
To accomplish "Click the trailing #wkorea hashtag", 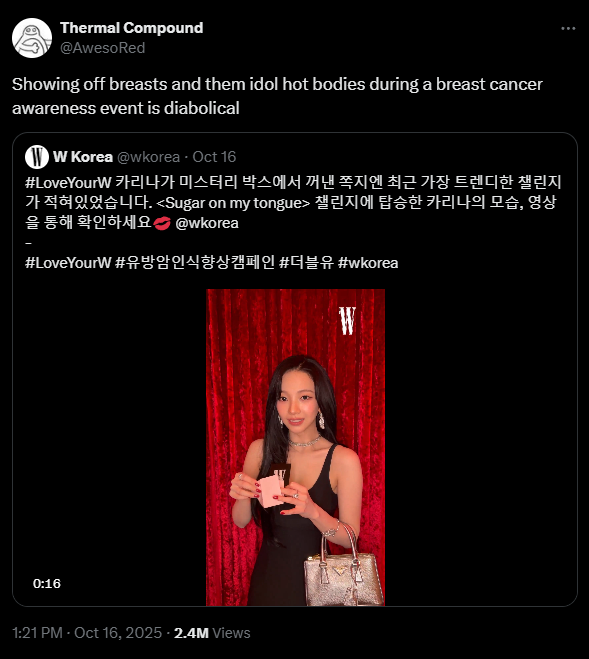I will (x=368, y=263).
